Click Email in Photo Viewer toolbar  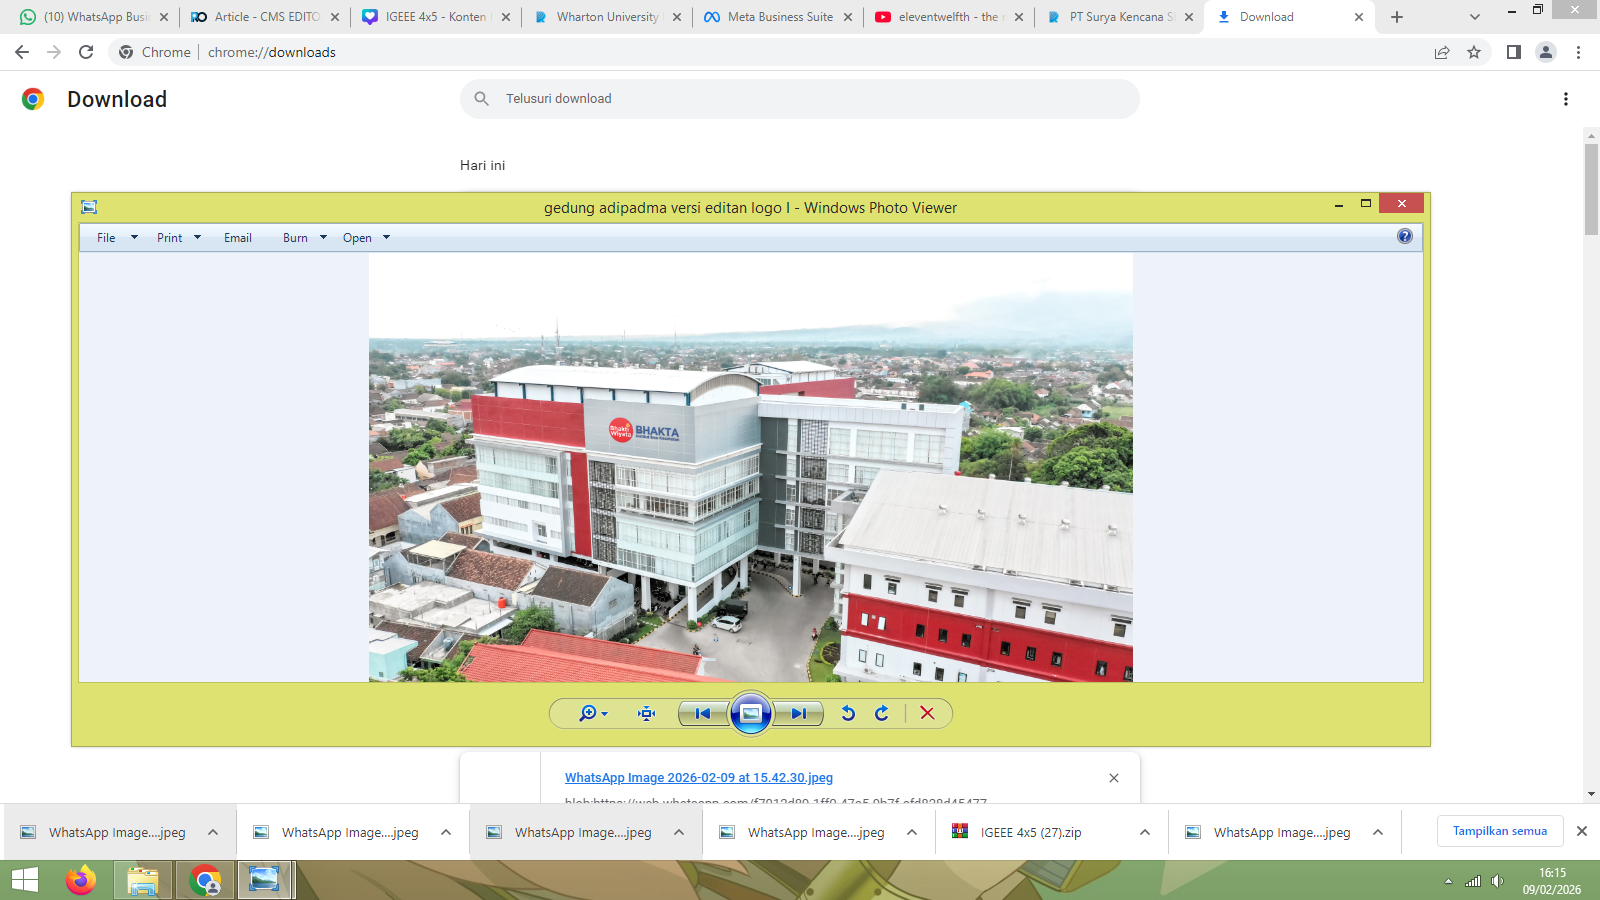pos(238,238)
